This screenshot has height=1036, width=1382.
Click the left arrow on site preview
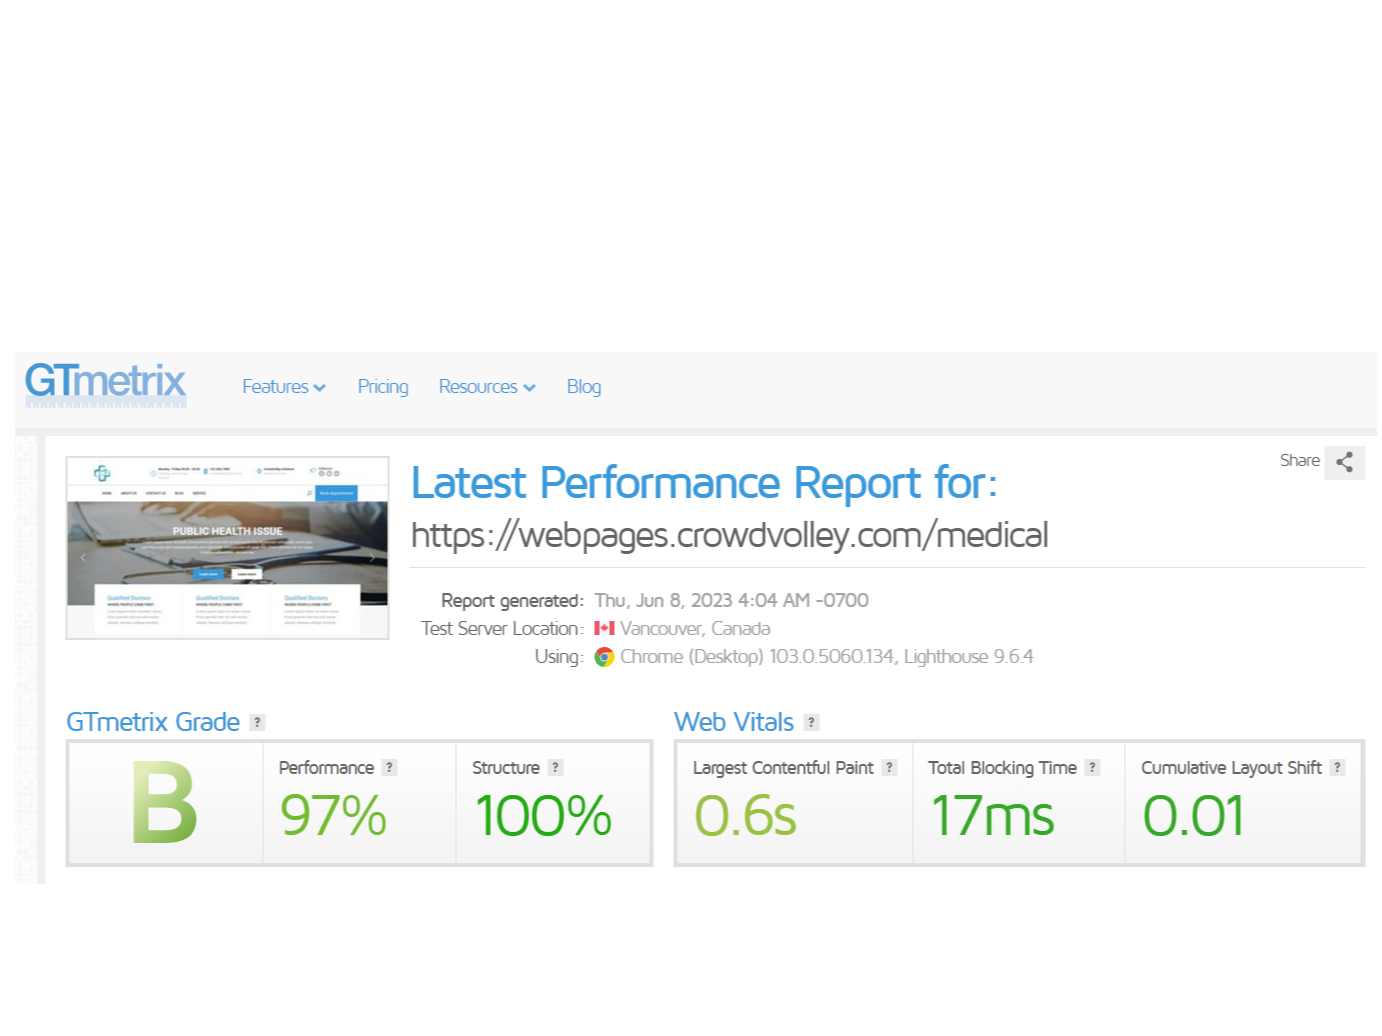pyautogui.click(x=83, y=557)
